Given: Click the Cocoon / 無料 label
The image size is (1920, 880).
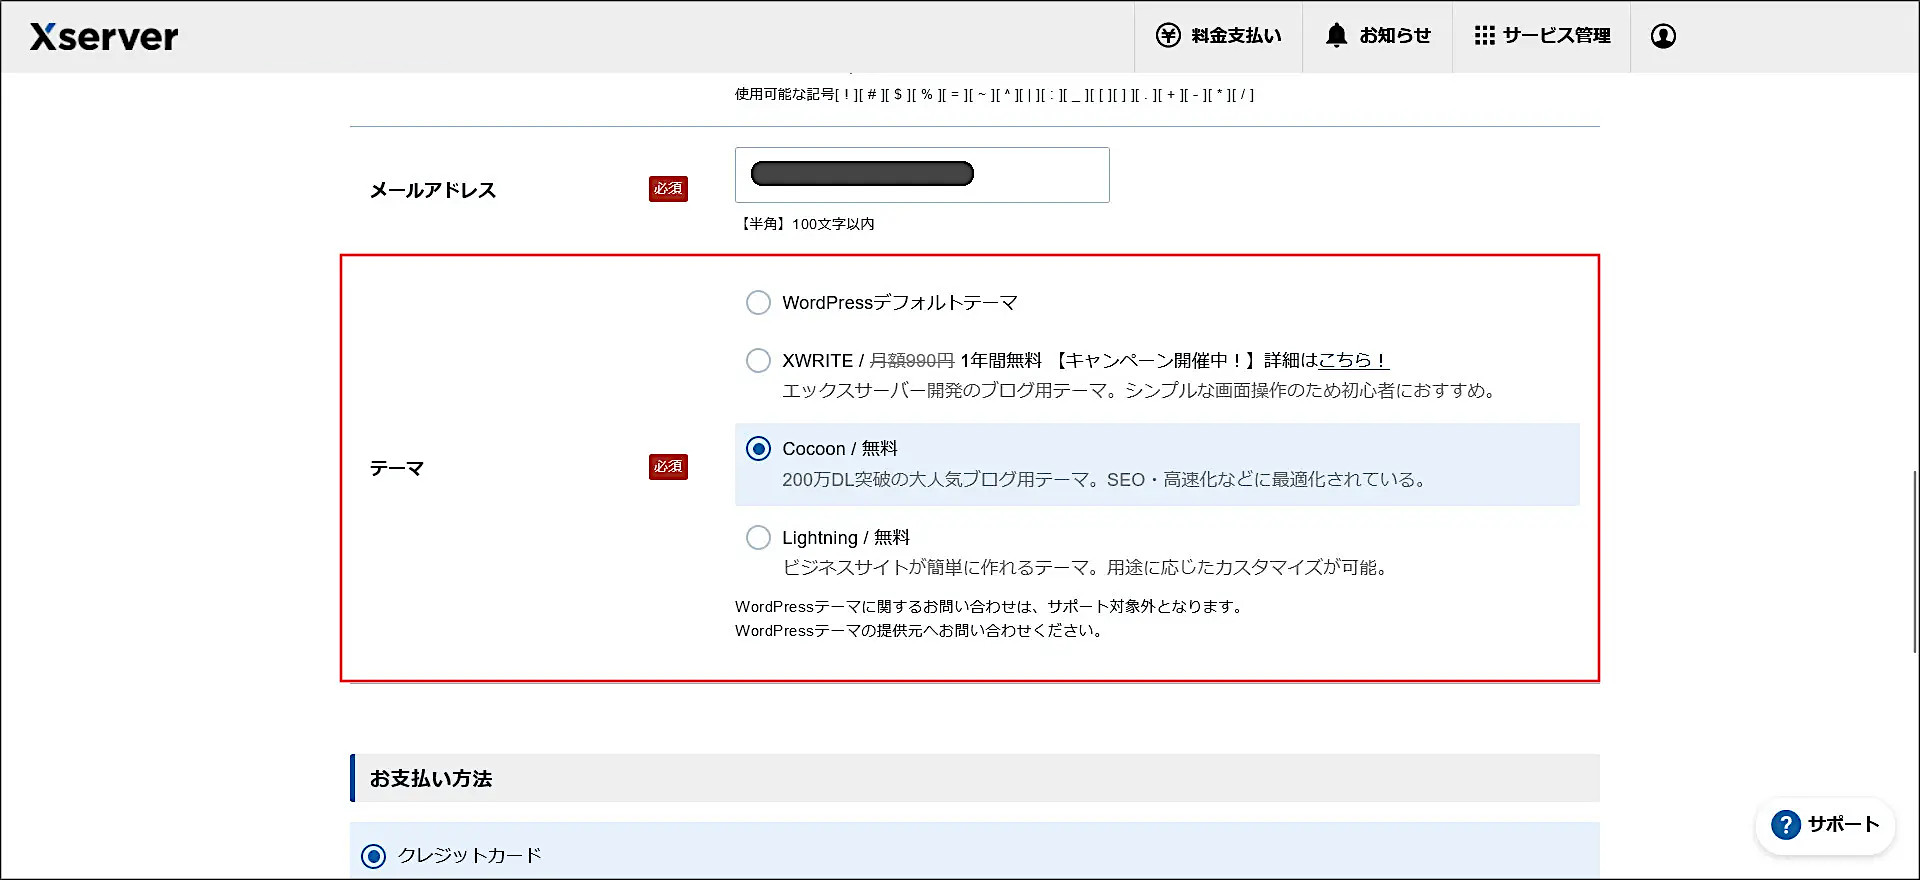Looking at the screenshot, I should point(840,449).
